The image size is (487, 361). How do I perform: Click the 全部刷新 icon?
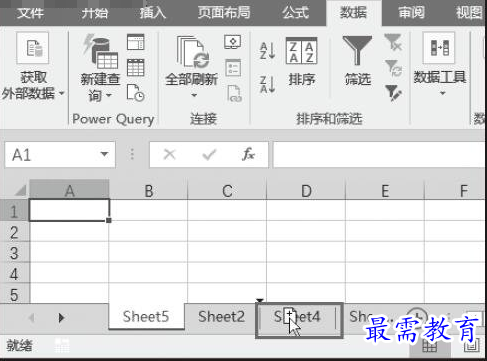[x=192, y=52]
